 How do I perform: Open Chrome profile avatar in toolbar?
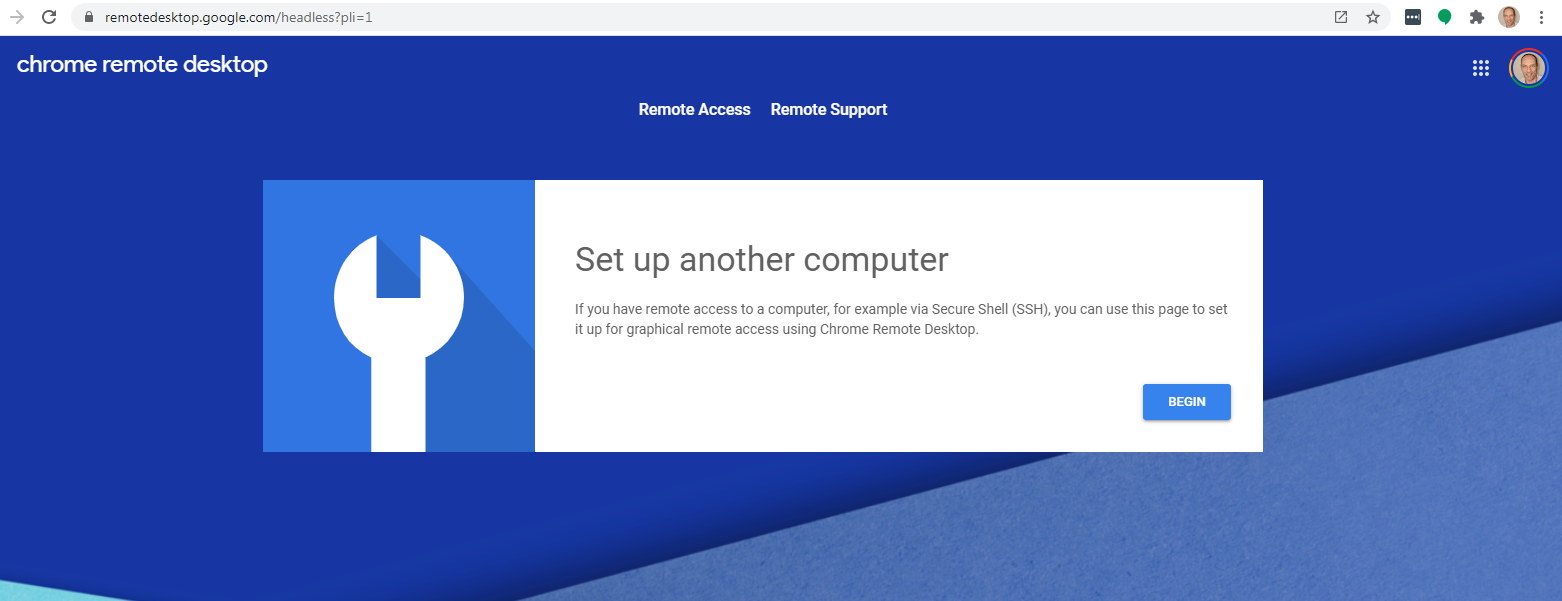tap(1509, 17)
